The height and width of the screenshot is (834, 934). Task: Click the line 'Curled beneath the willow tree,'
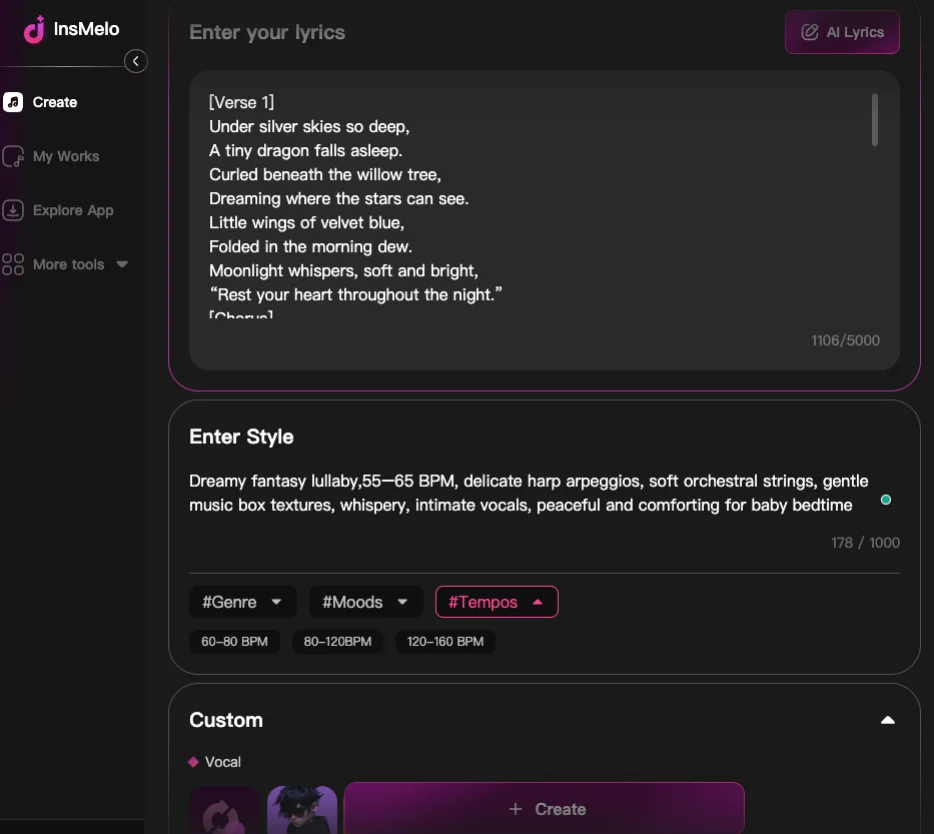click(x=325, y=175)
